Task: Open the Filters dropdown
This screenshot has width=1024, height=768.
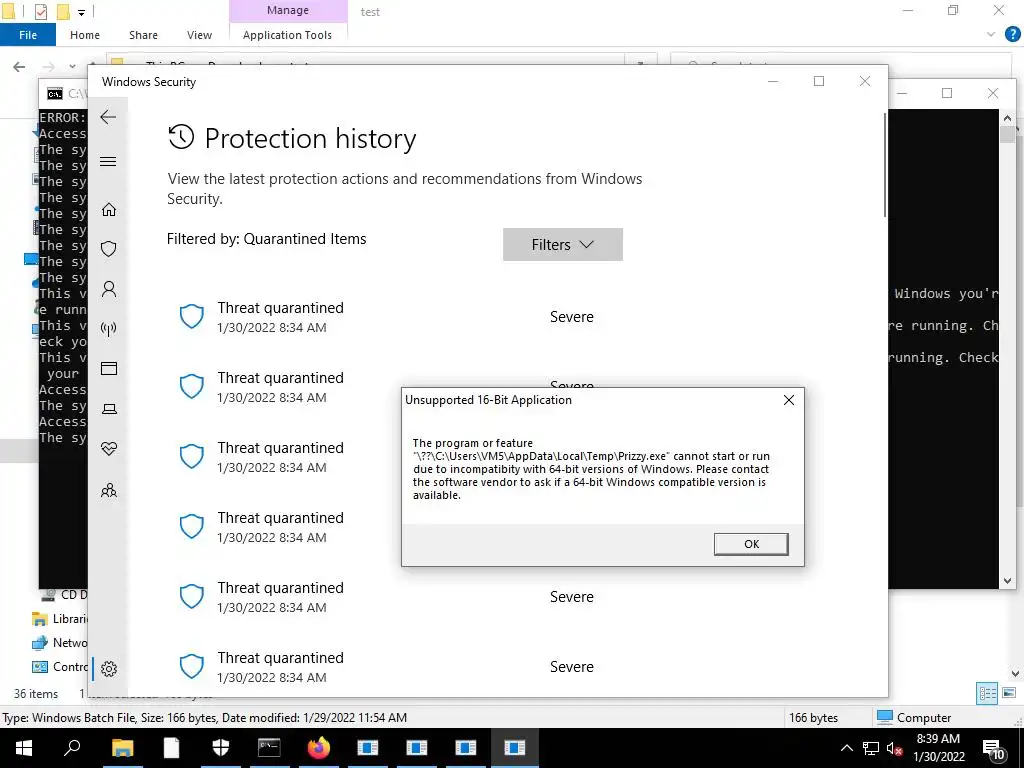Action: [562, 244]
